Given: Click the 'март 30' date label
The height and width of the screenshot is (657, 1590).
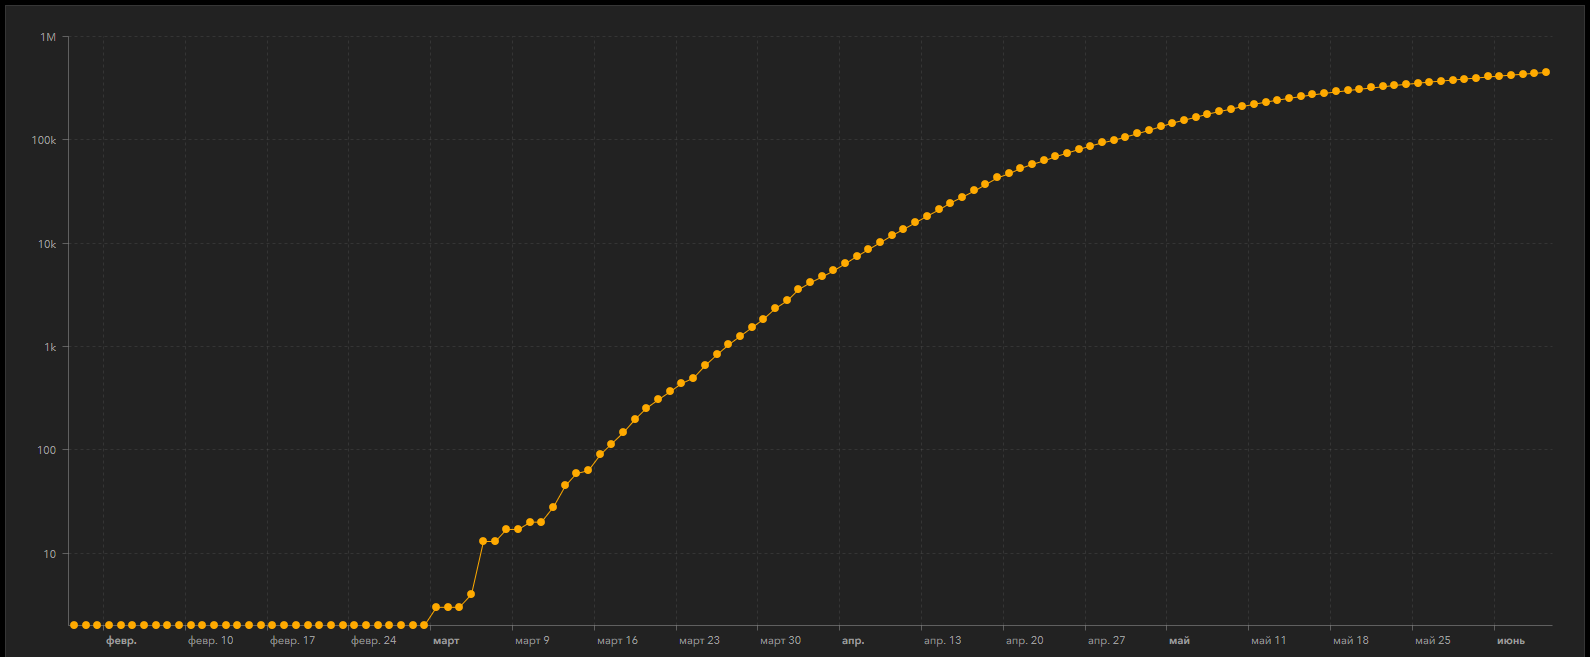Looking at the screenshot, I should [x=780, y=641].
